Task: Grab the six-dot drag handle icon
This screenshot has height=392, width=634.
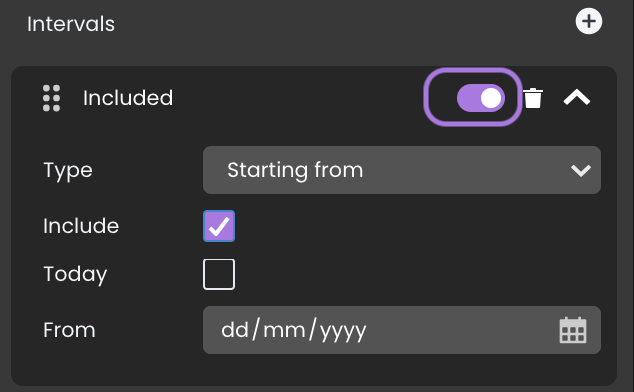Action: pos(51,98)
